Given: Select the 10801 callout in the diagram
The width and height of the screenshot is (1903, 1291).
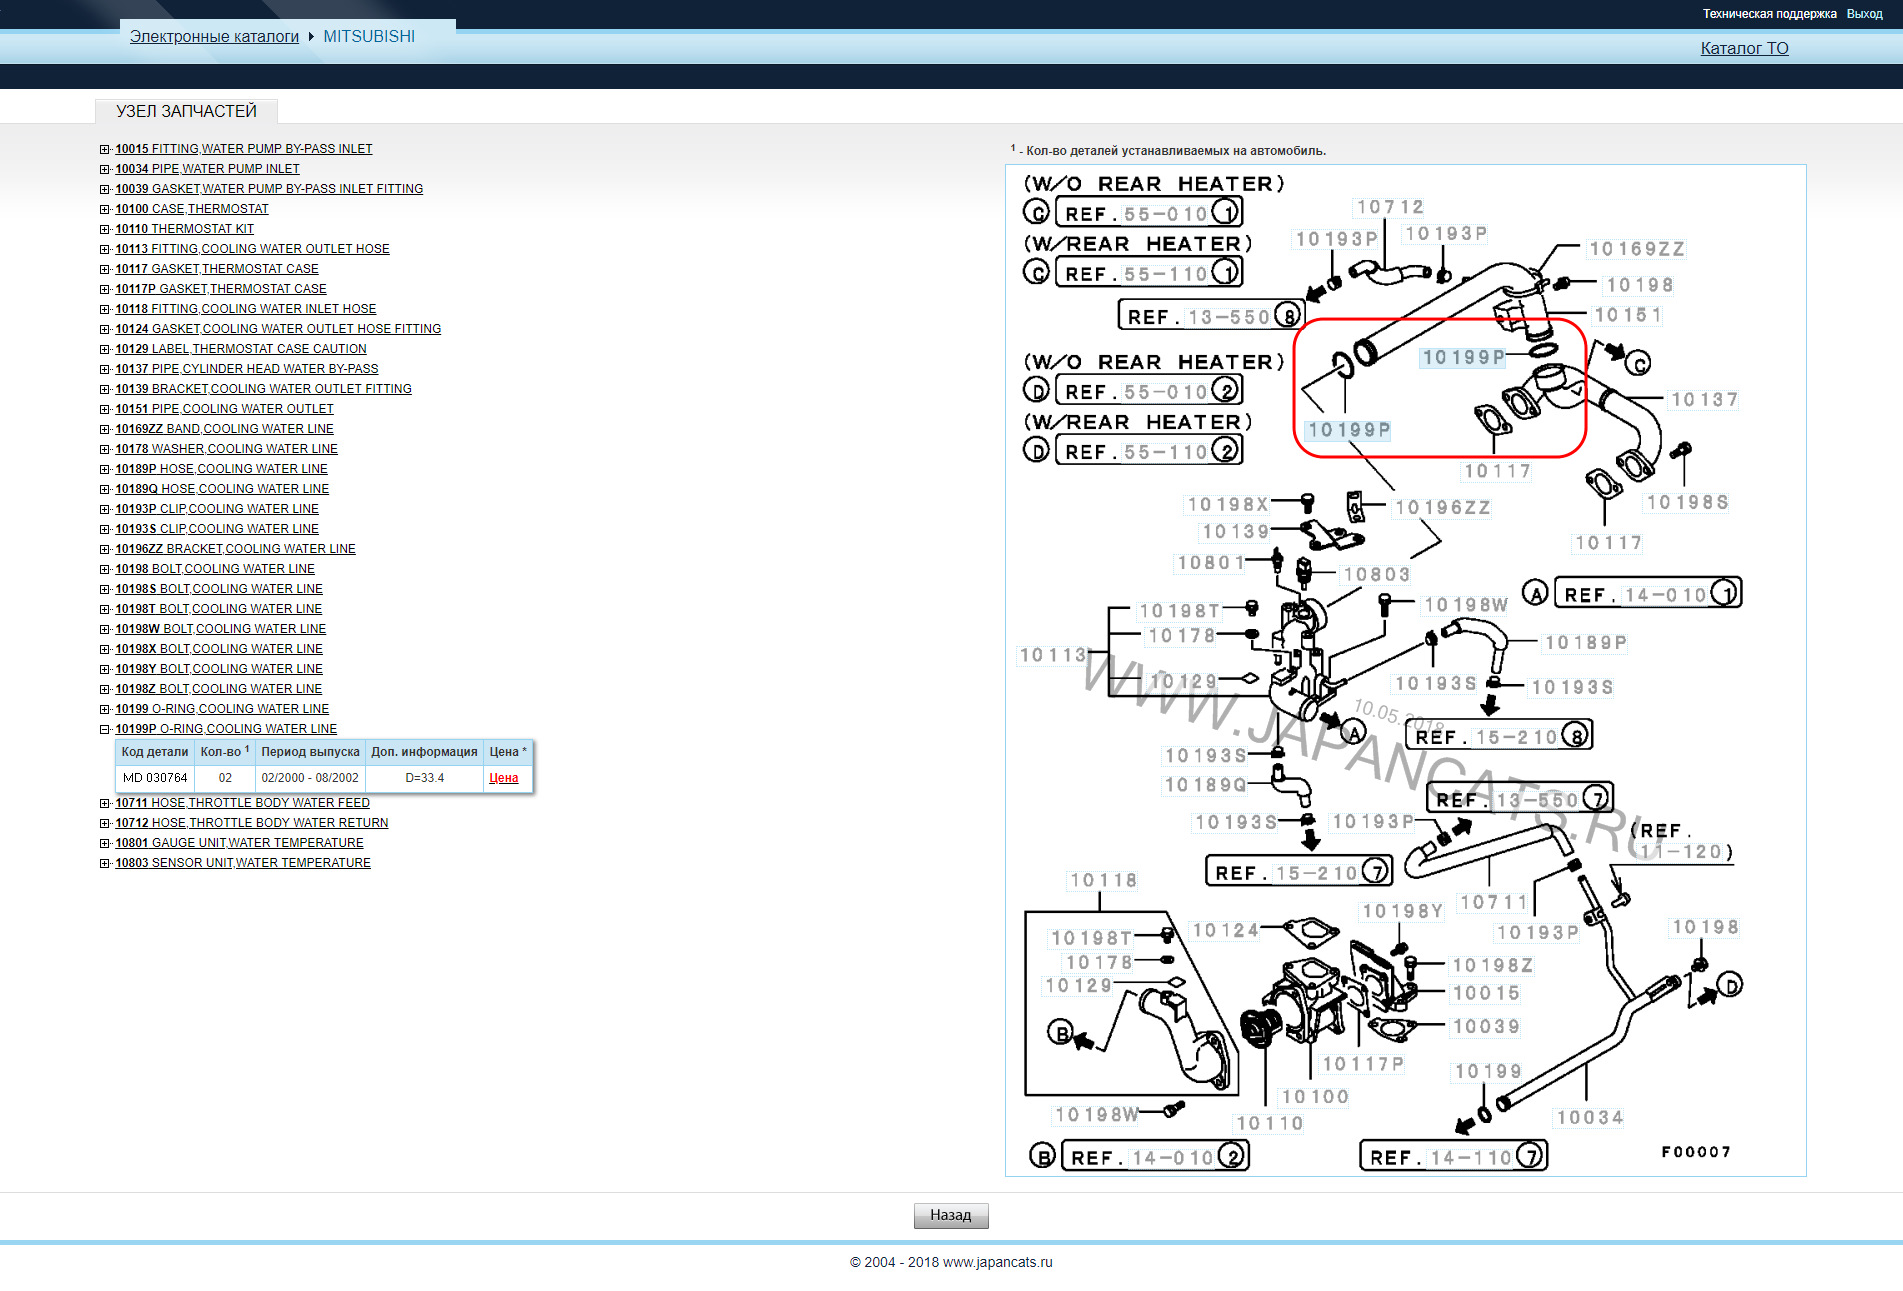Looking at the screenshot, I should (x=1211, y=563).
